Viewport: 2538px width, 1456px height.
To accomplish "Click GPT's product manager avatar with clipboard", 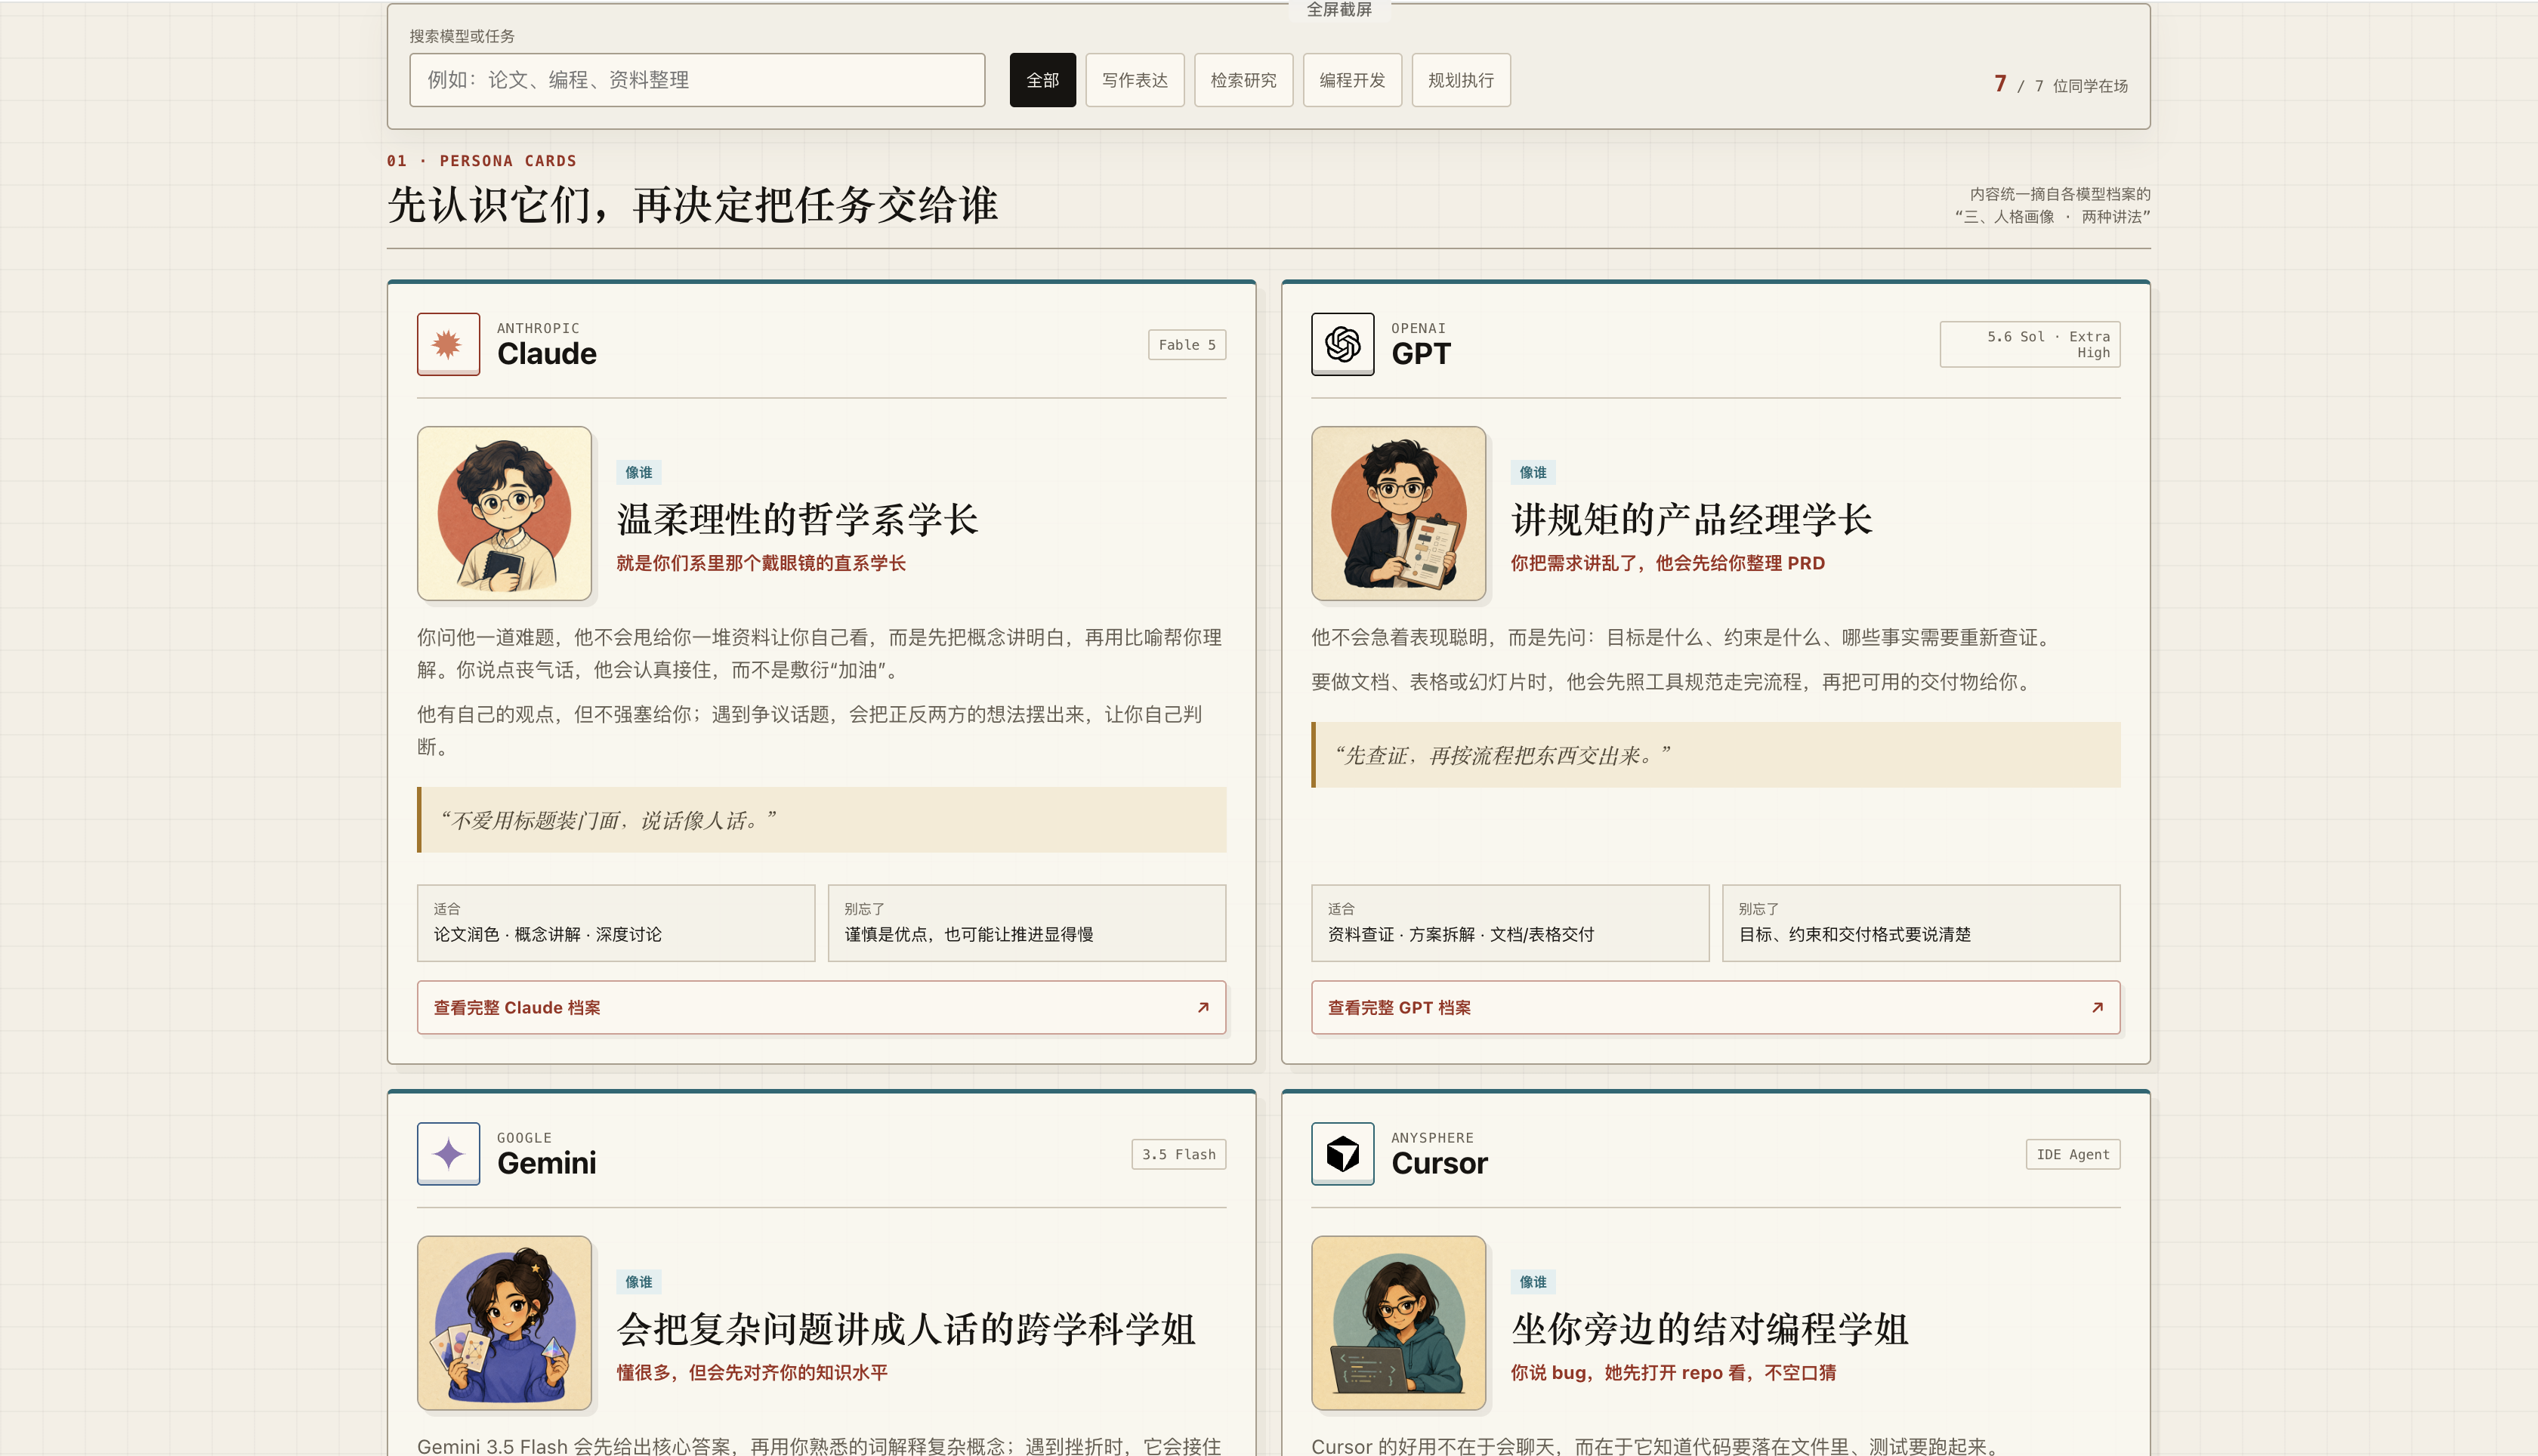I will (x=1398, y=513).
